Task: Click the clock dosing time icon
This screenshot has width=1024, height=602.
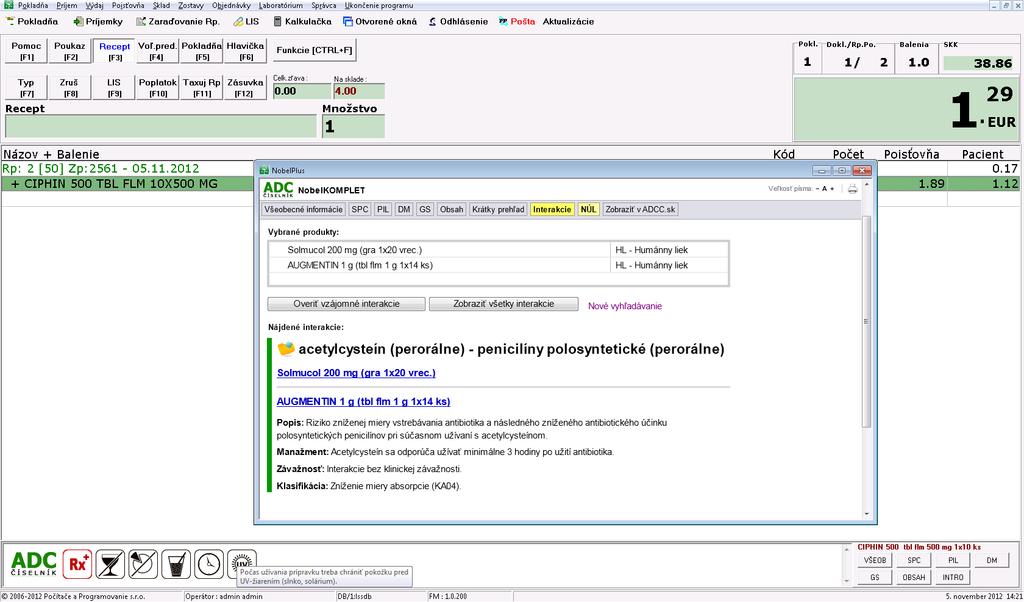Action: (209, 563)
